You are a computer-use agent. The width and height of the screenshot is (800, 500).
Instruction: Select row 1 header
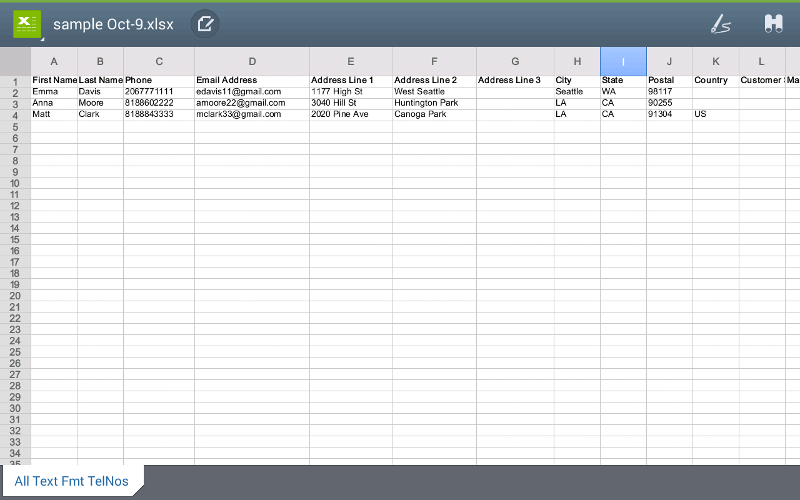coord(15,81)
